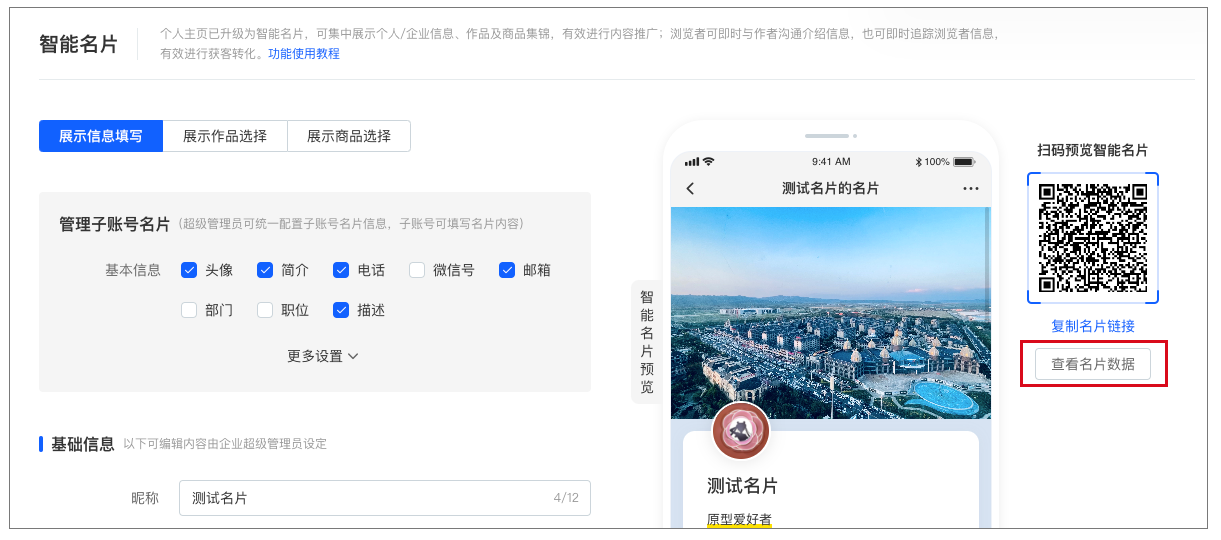The image size is (1221, 540).
Task: Enable the 职位 checkbox
Action: point(265,310)
